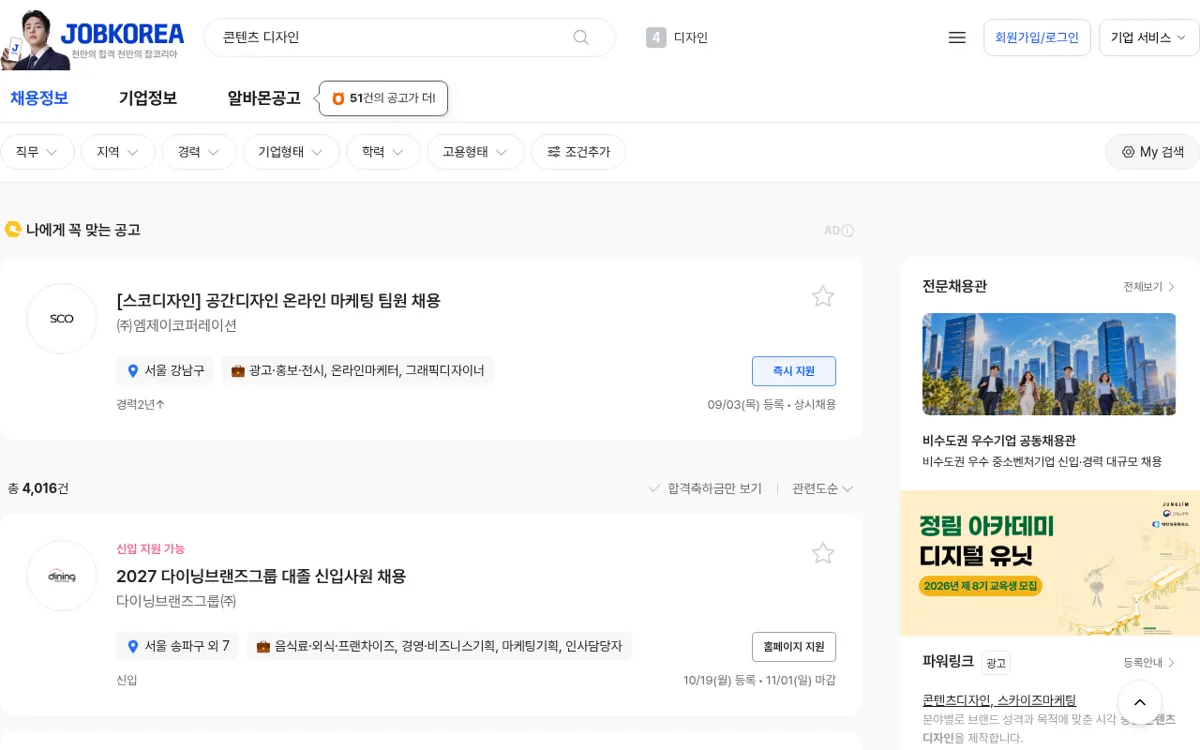Open the 공간디자인 온라인 마케팅 팀원 채용 posting
The width and height of the screenshot is (1200, 750).
click(278, 300)
